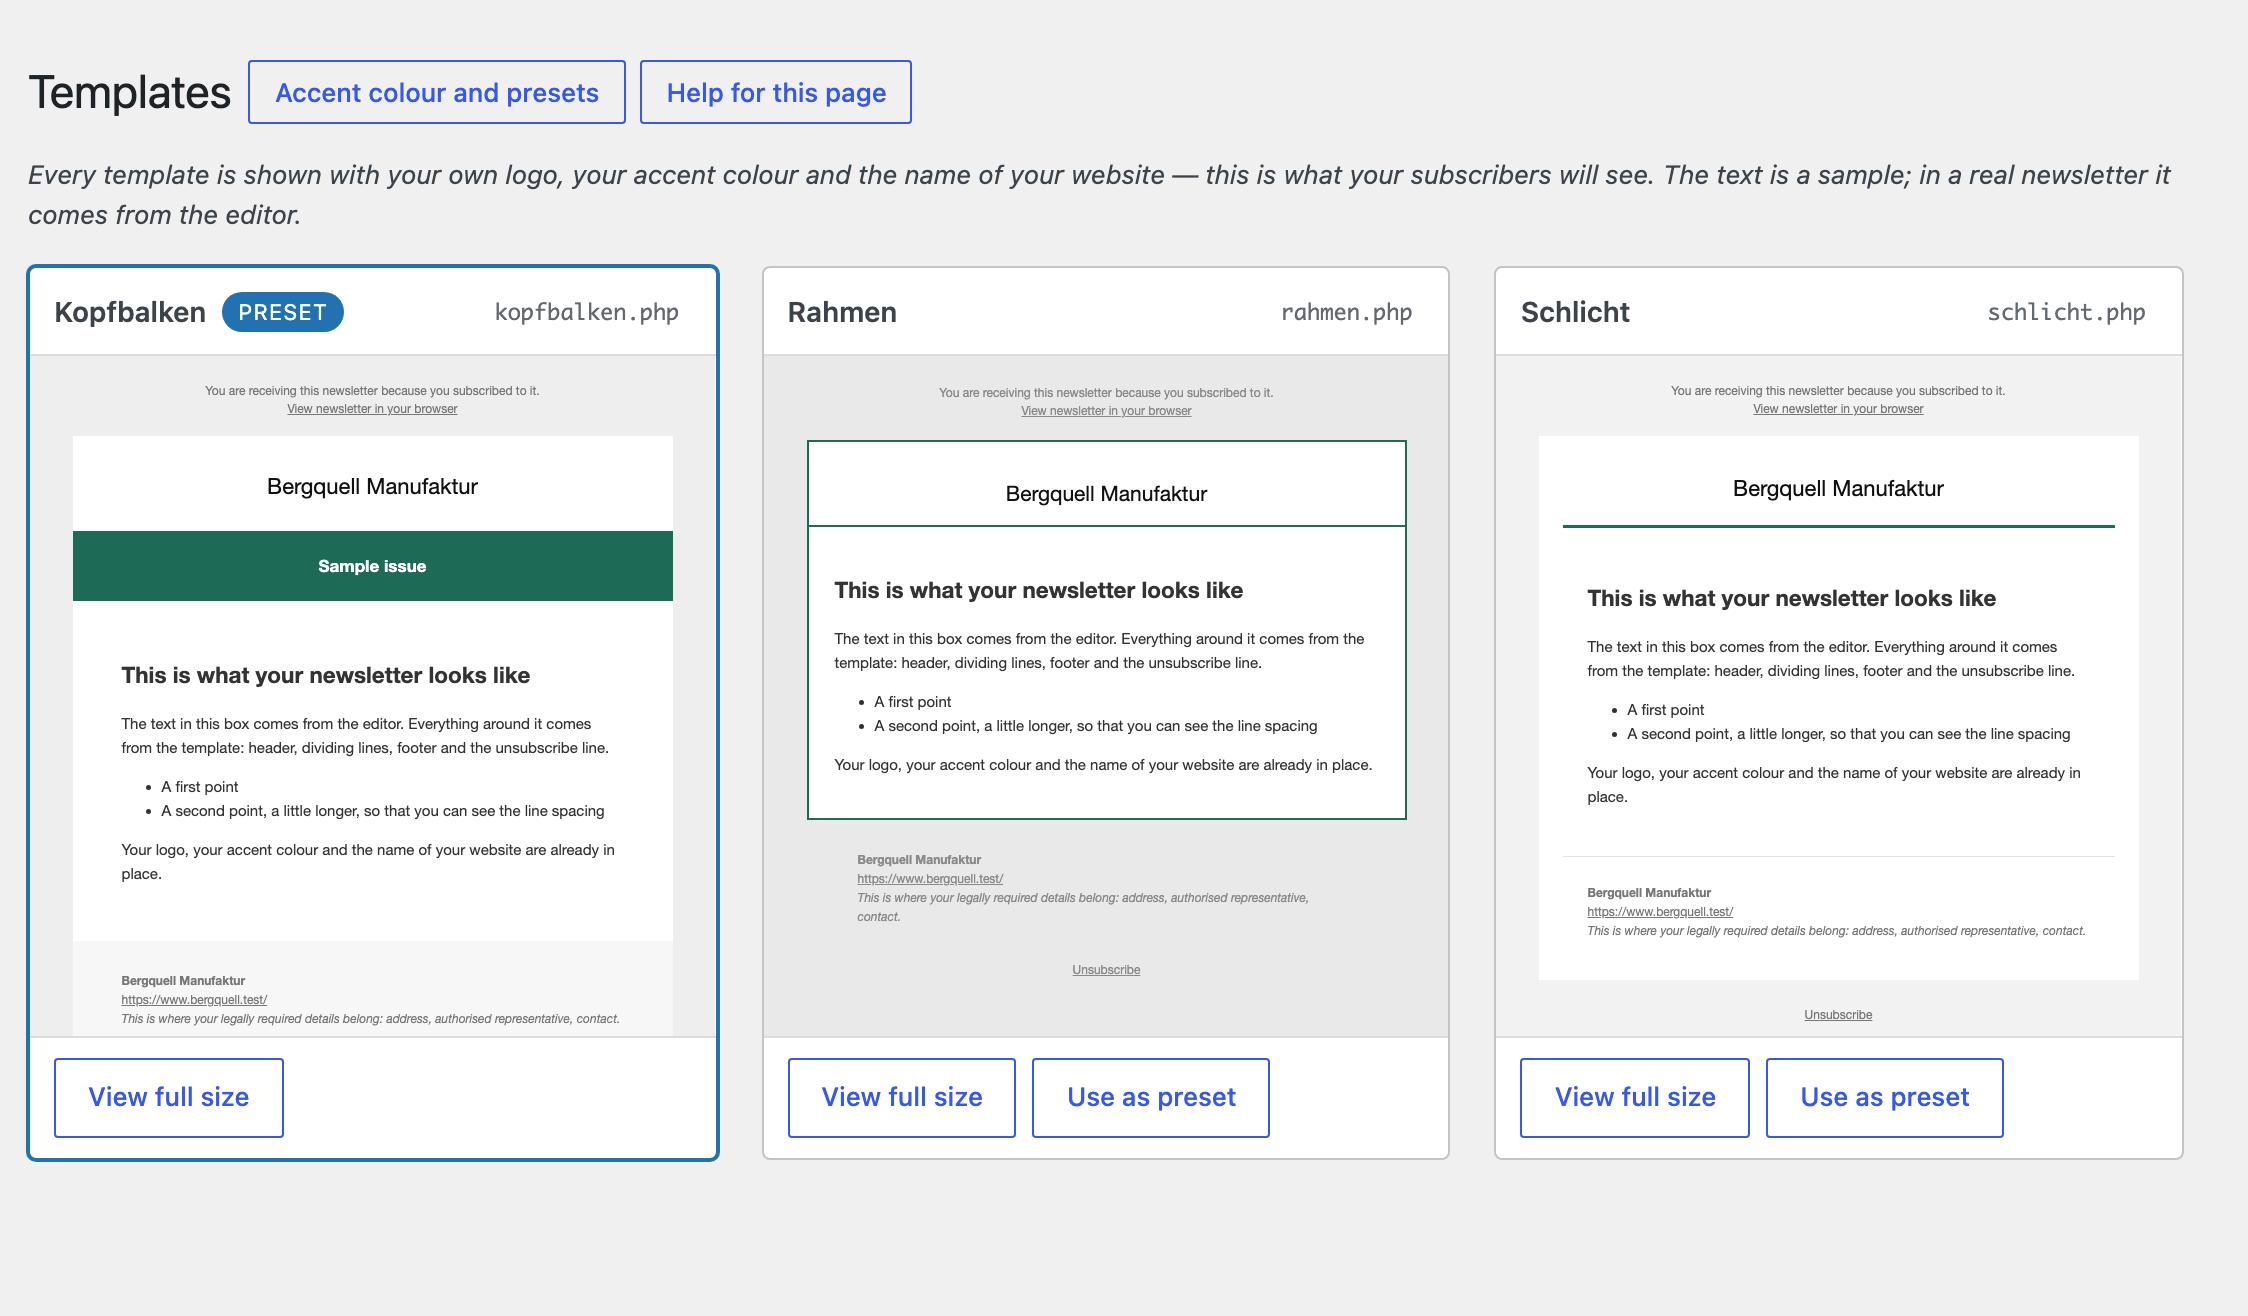View Kopfbalken template at full size
Screen dimensions: 2248x1316
(169, 1097)
